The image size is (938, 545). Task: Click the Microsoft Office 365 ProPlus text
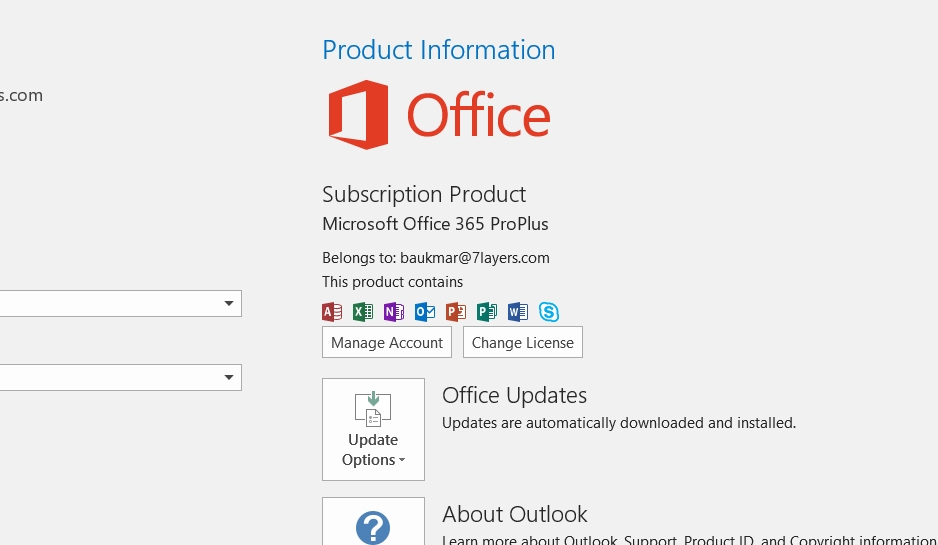(435, 224)
